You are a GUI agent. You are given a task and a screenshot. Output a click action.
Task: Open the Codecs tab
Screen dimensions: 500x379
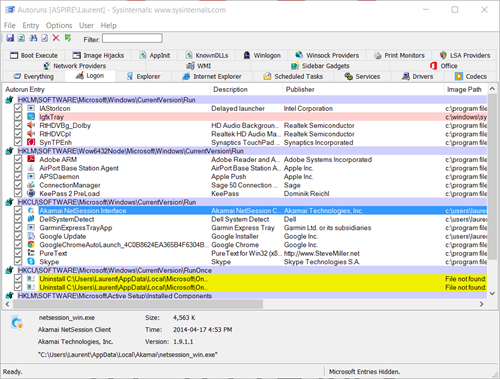(471, 76)
